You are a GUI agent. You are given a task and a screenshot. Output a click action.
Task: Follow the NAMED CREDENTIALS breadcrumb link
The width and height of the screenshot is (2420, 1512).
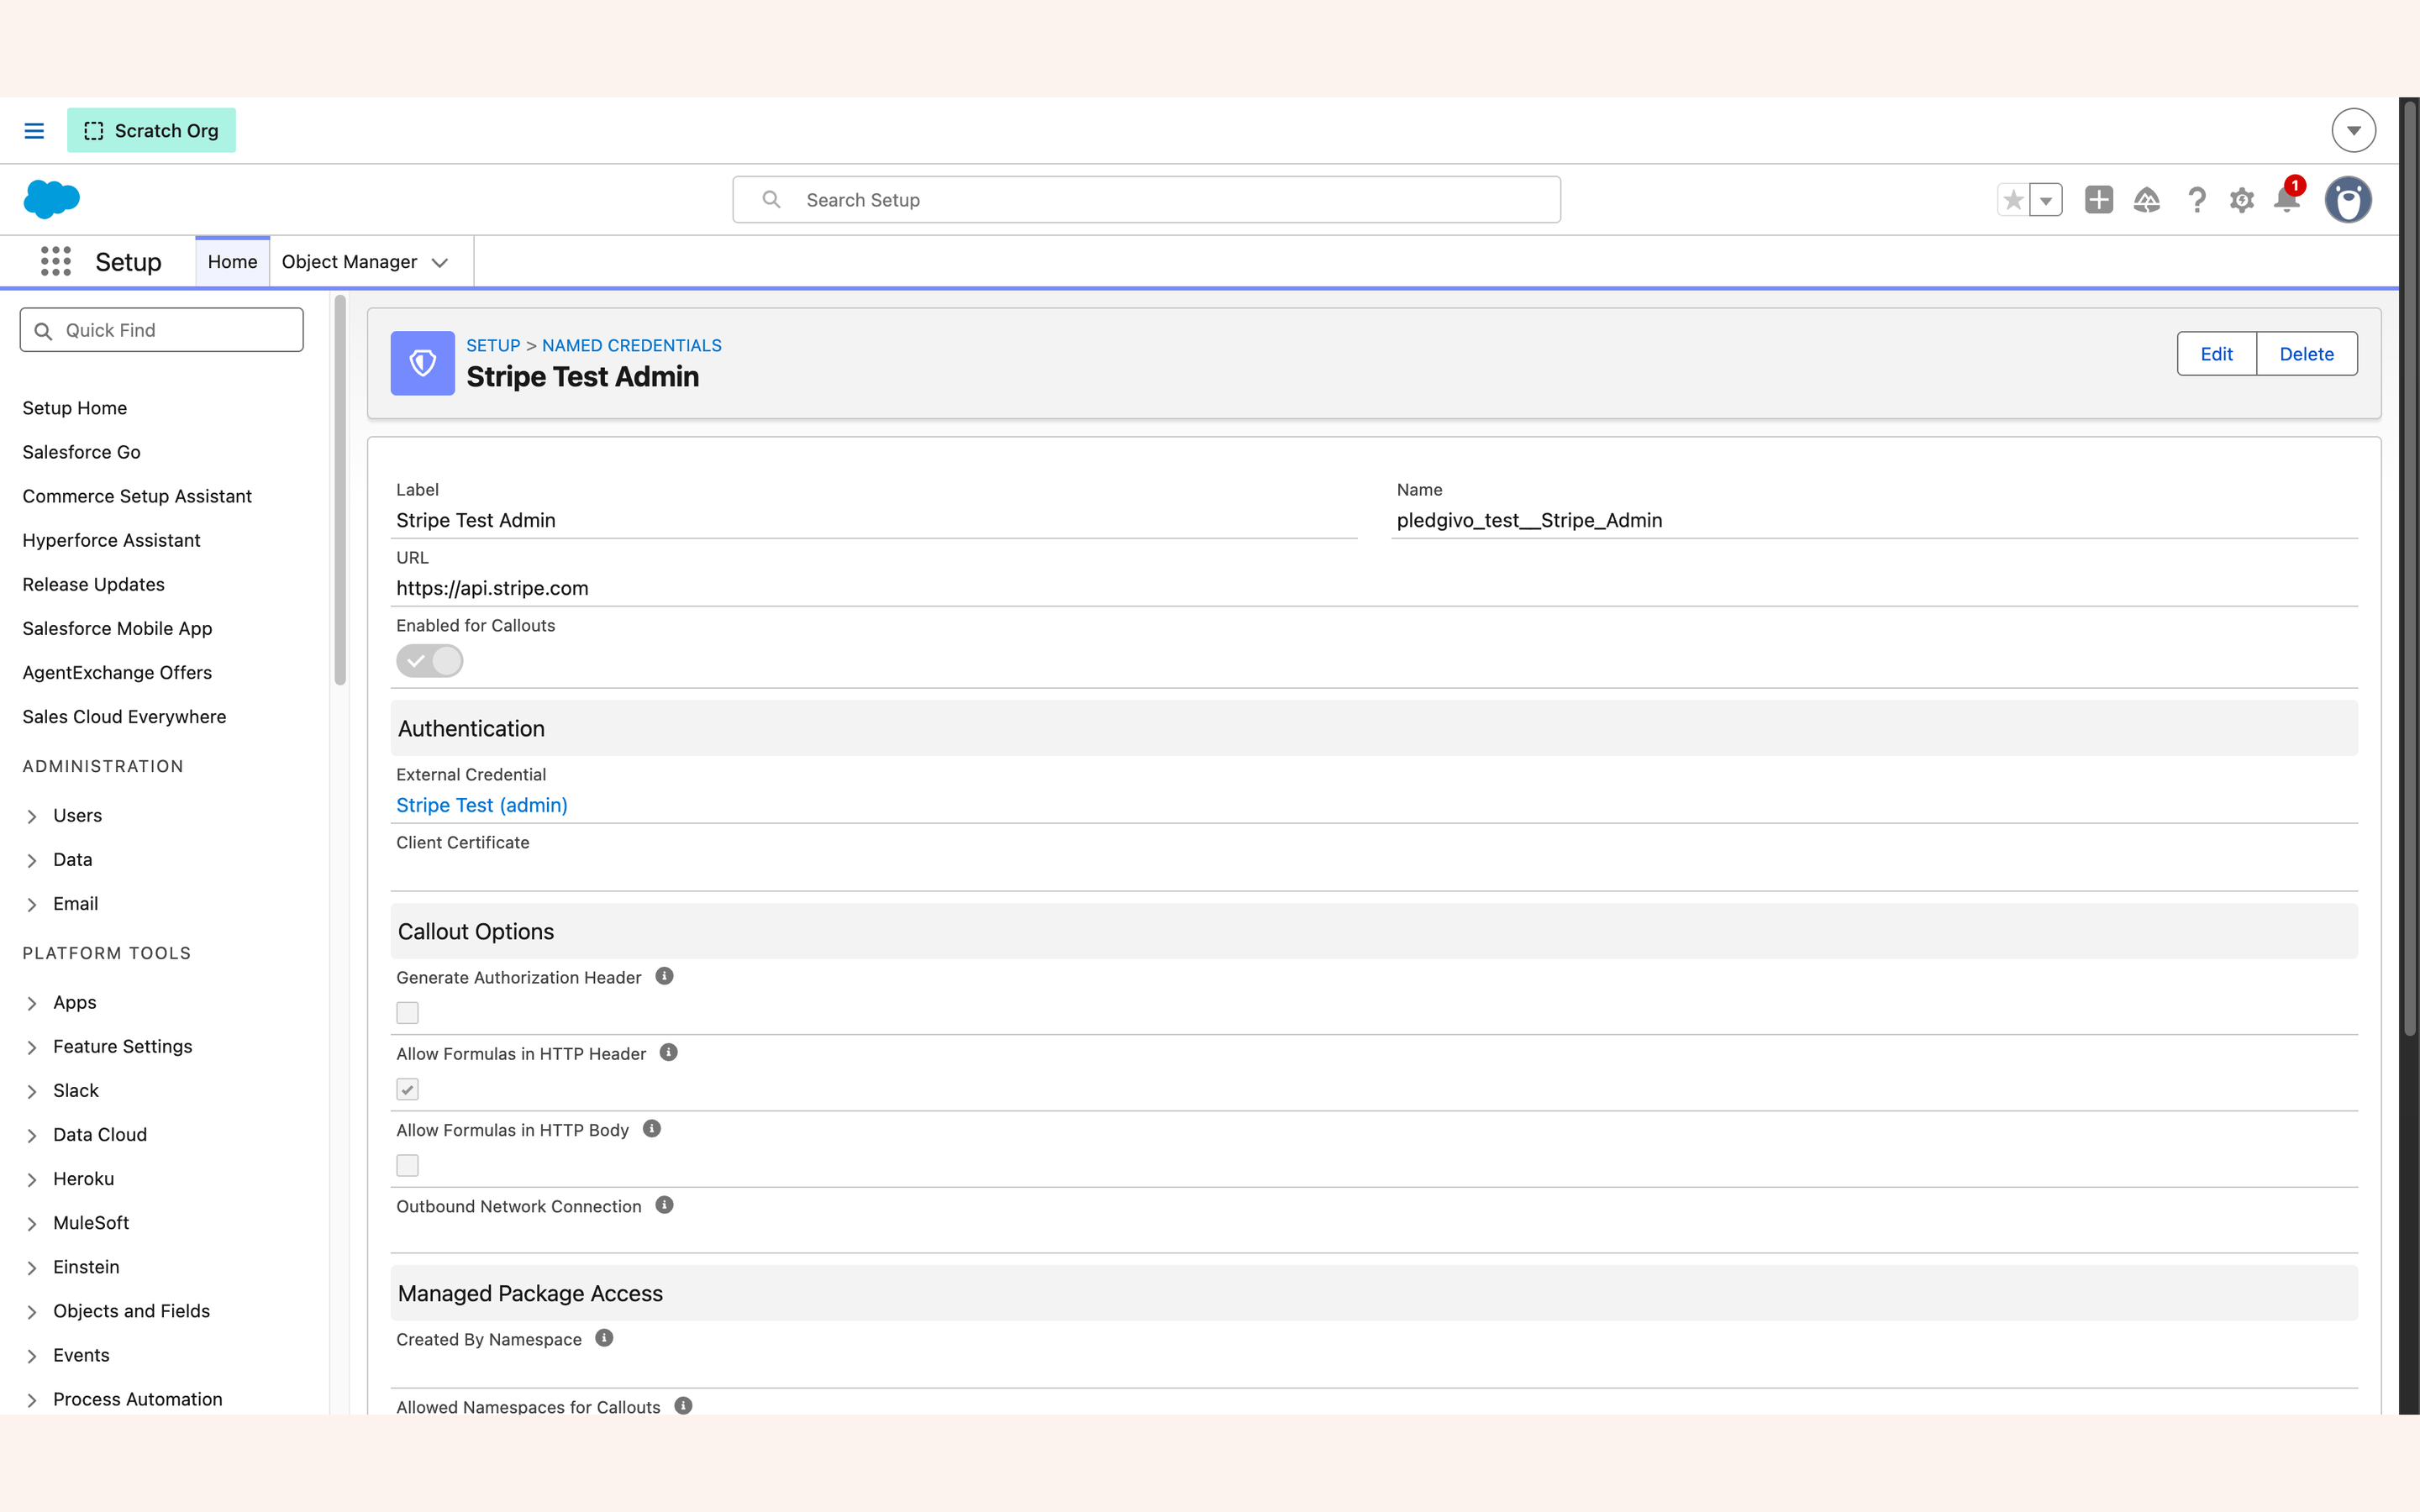tap(631, 345)
